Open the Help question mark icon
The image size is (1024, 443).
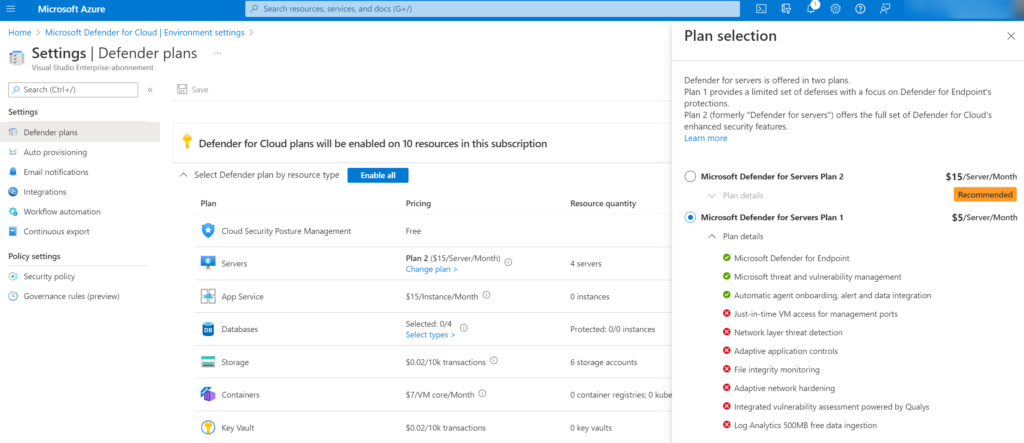(x=860, y=9)
